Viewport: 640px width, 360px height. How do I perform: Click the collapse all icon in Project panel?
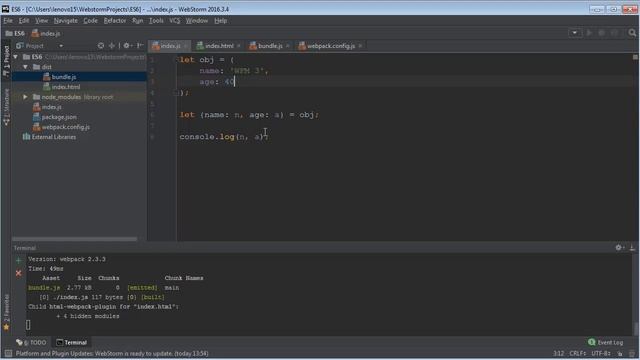111,46
